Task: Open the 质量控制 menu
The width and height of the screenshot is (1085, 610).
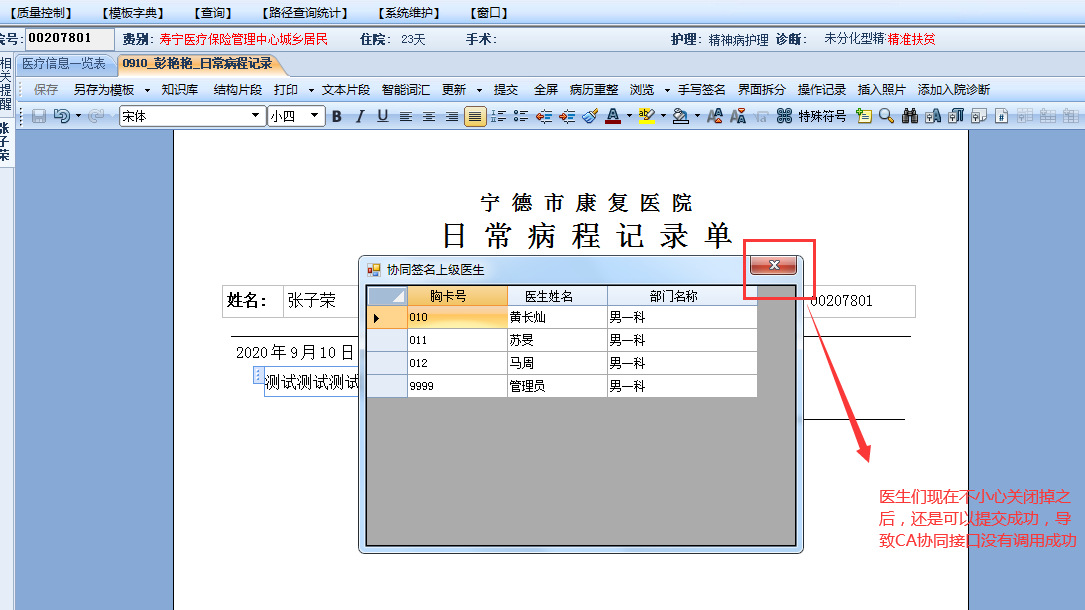Action: pos(41,13)
